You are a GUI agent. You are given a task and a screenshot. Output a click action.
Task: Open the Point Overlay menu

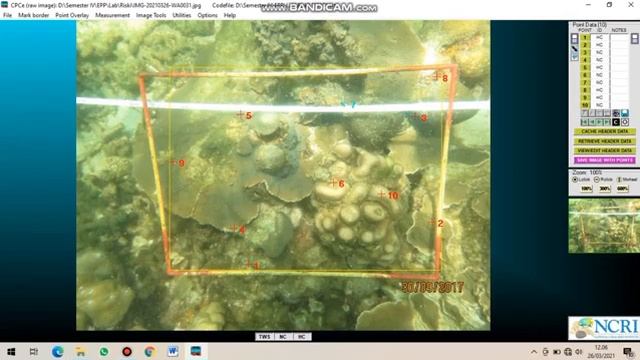(72, 15)
